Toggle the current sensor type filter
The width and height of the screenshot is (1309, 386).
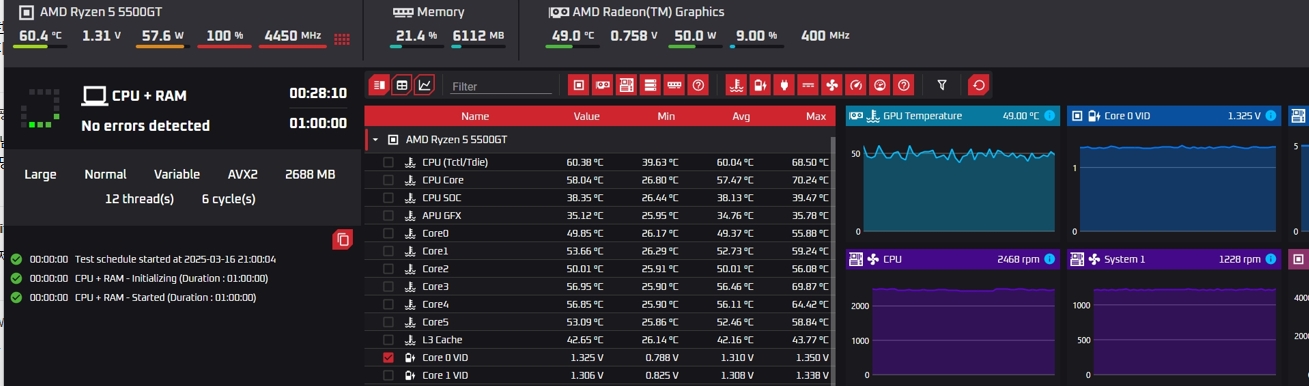click(808, 85)
